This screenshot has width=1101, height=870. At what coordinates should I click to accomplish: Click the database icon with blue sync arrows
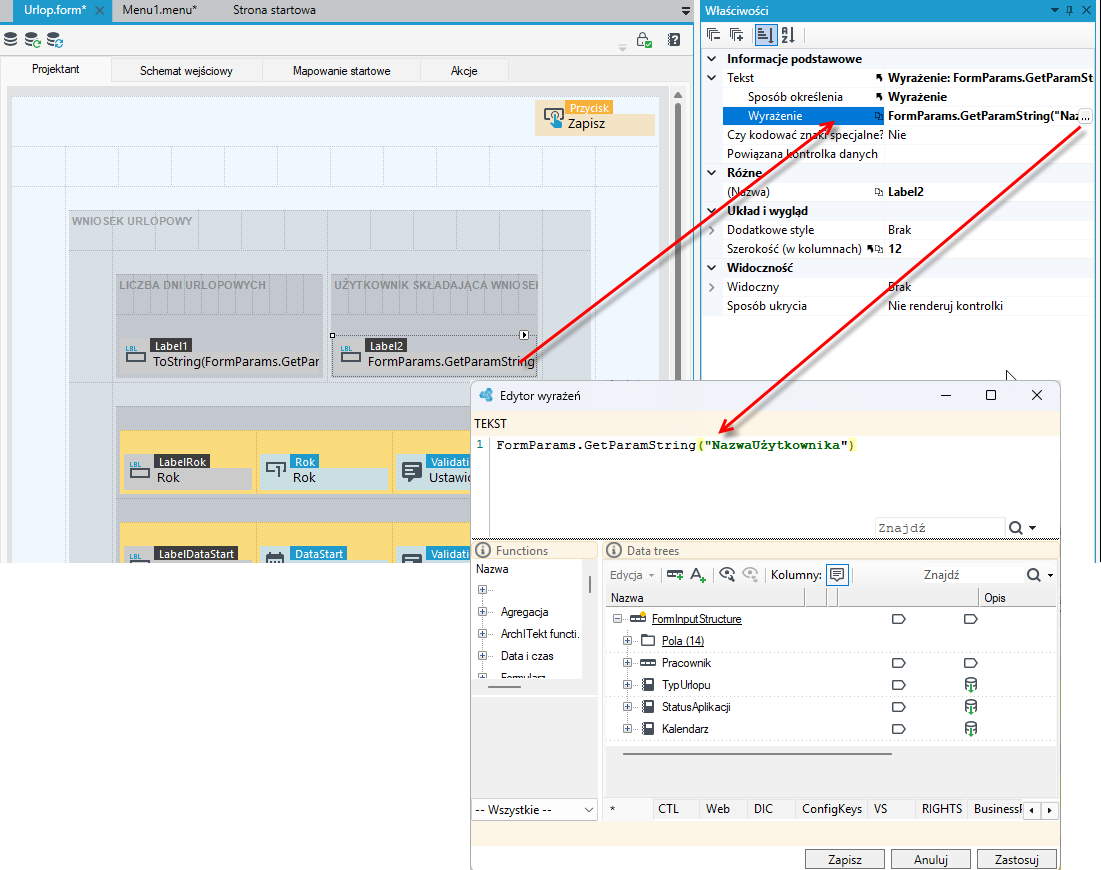click(55, 40)
